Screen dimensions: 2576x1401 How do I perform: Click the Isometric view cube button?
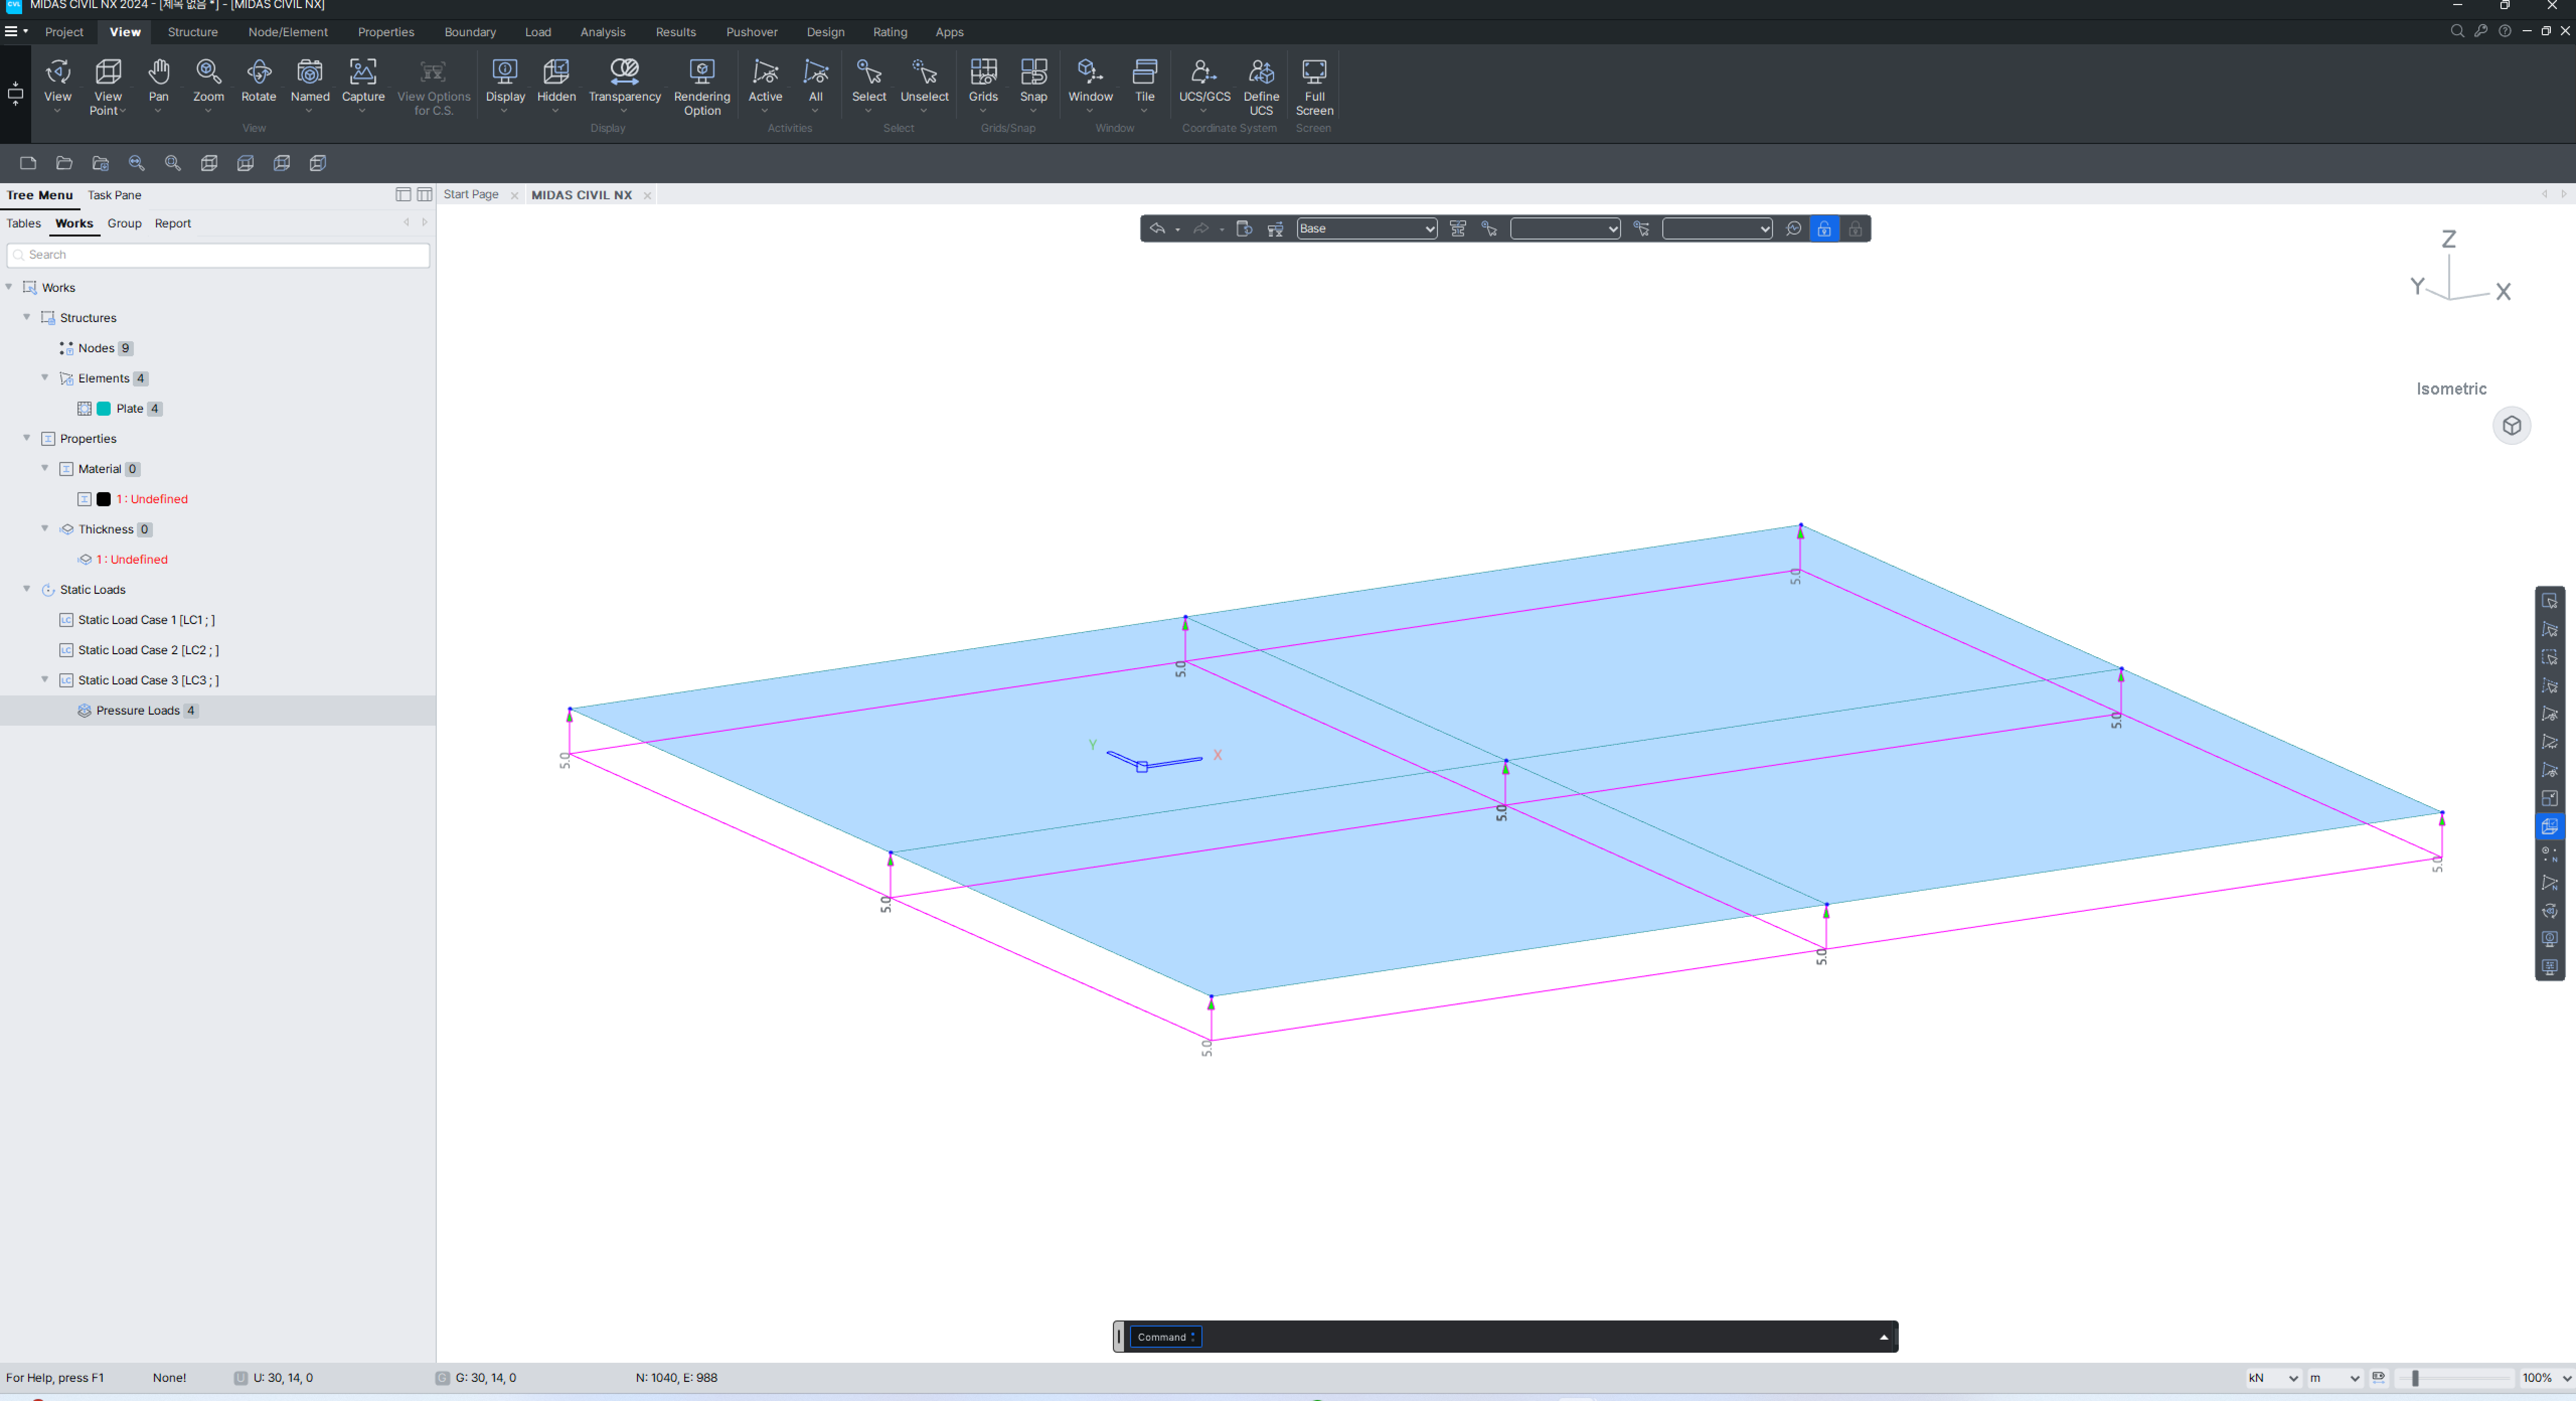pyautogui.click(x=2511, y=426)
